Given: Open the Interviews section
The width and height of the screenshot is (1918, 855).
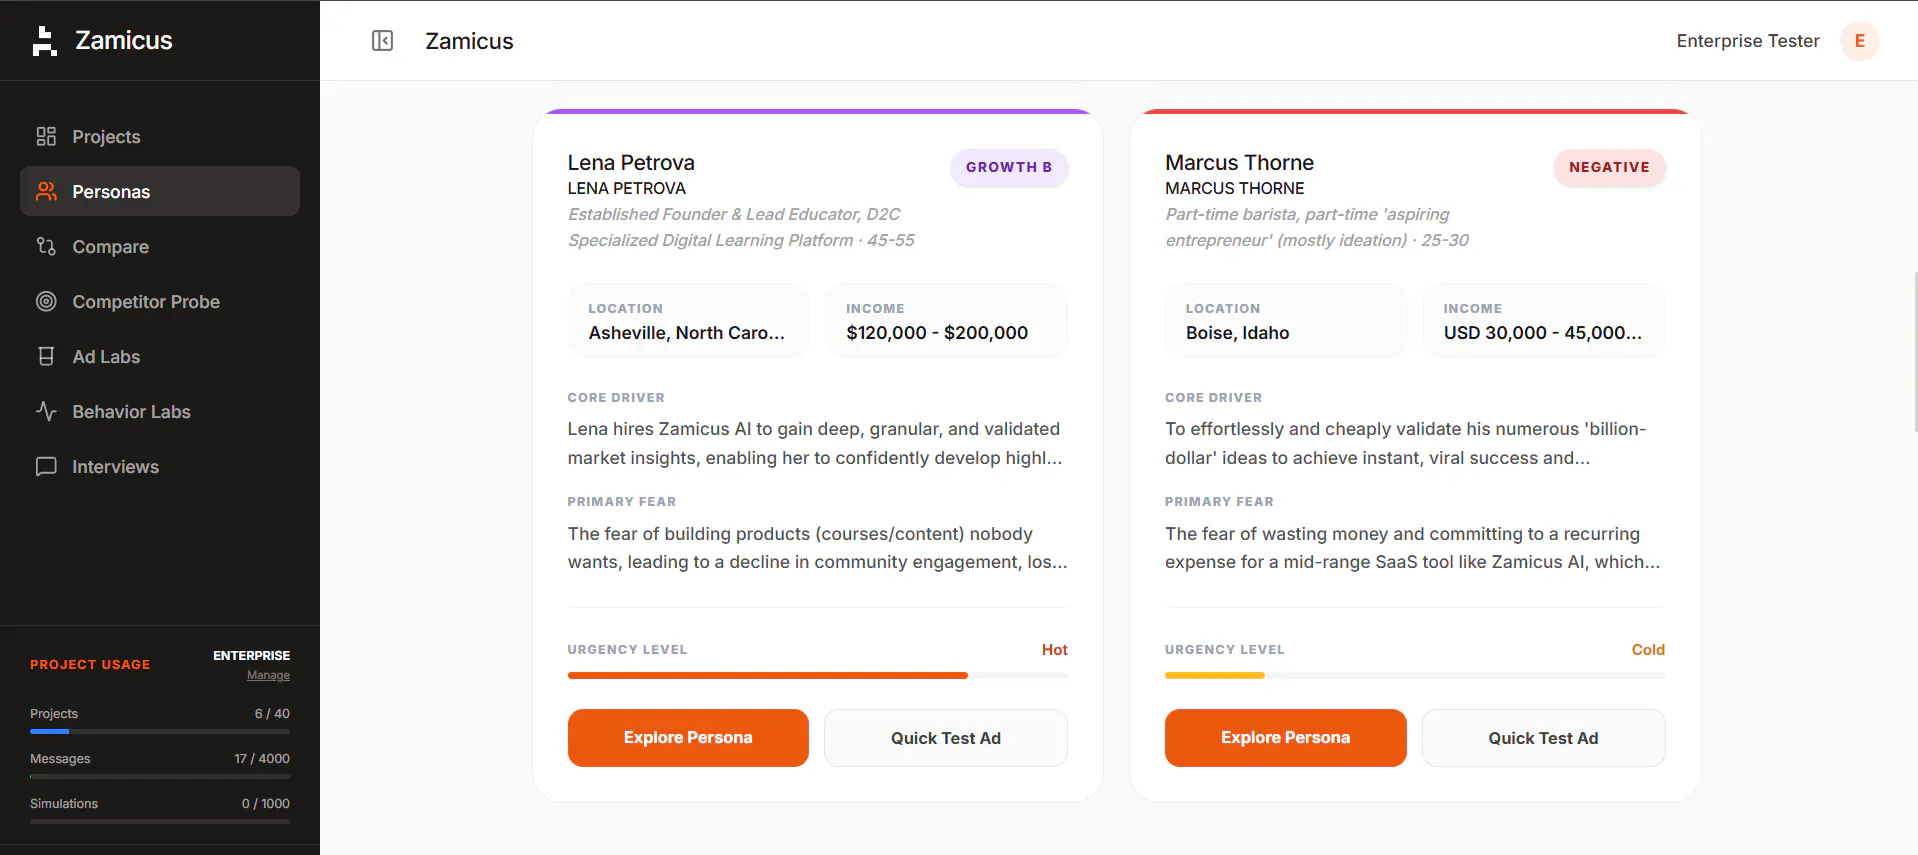Looking at the screenshot, I should (x=160, y=466).
